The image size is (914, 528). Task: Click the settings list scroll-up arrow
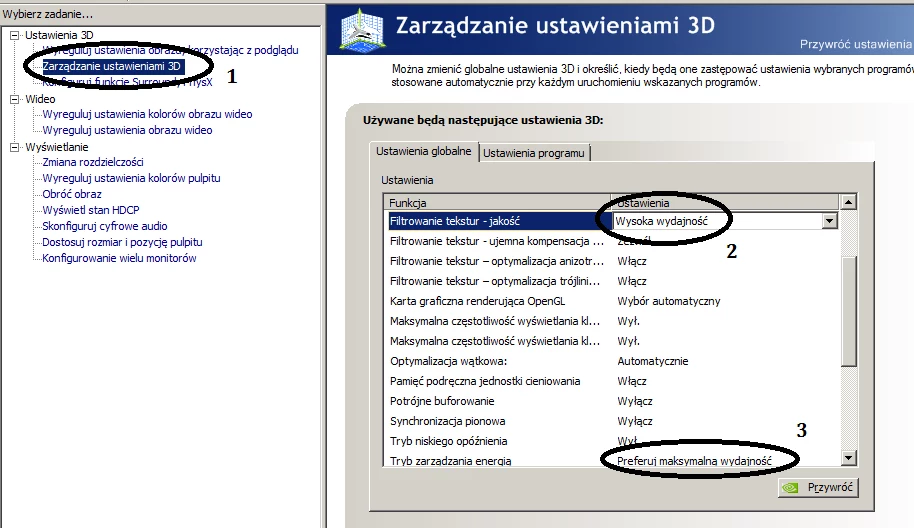coord(848,202)
